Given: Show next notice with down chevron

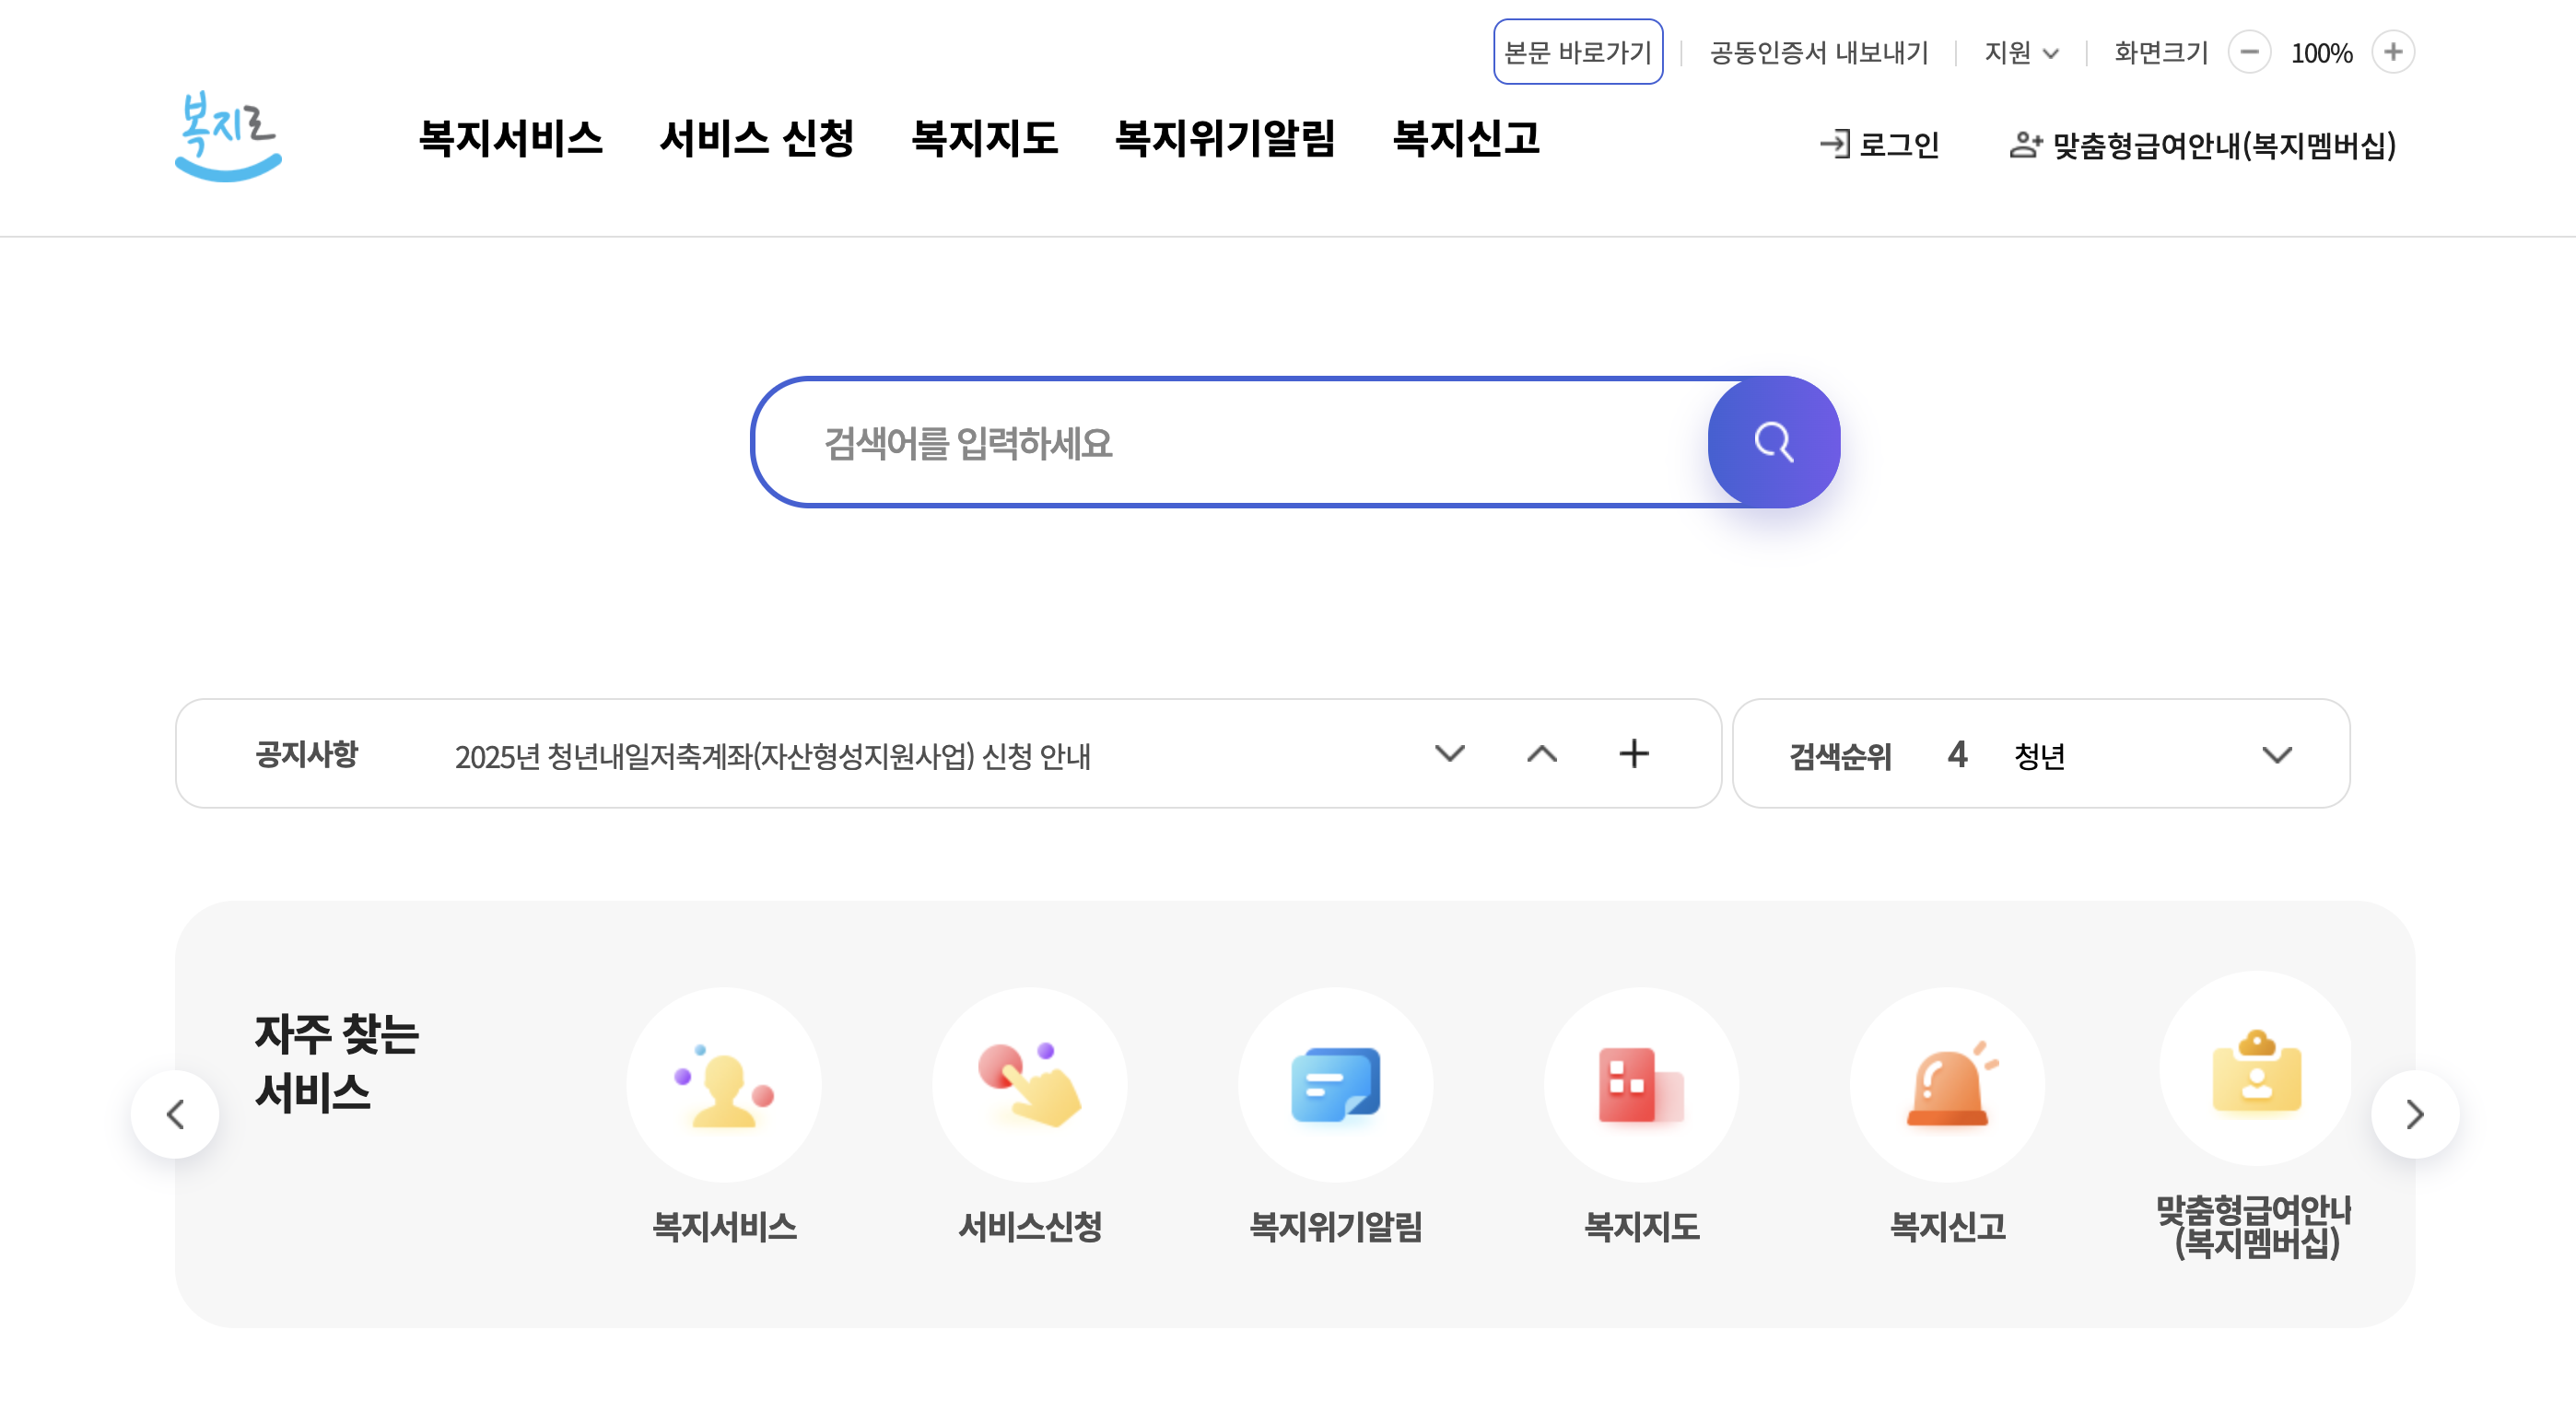Looking at the screenshot, I should coord(1449,753).
